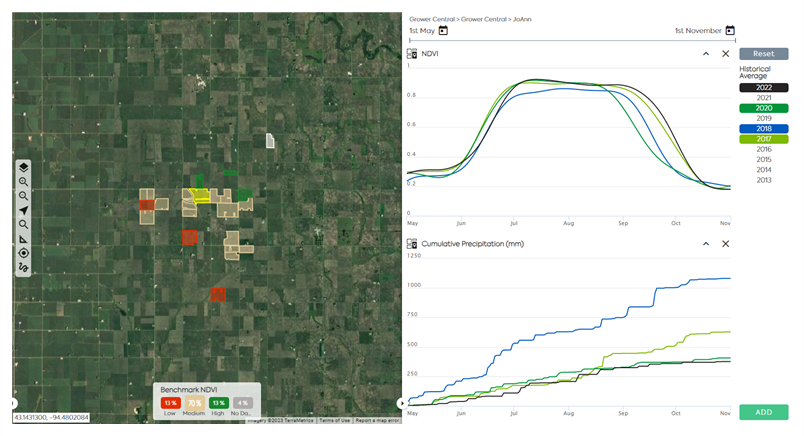Collapse the Cumulative Precipitation chart panel

pyautogui.click(x=706, y=244)
